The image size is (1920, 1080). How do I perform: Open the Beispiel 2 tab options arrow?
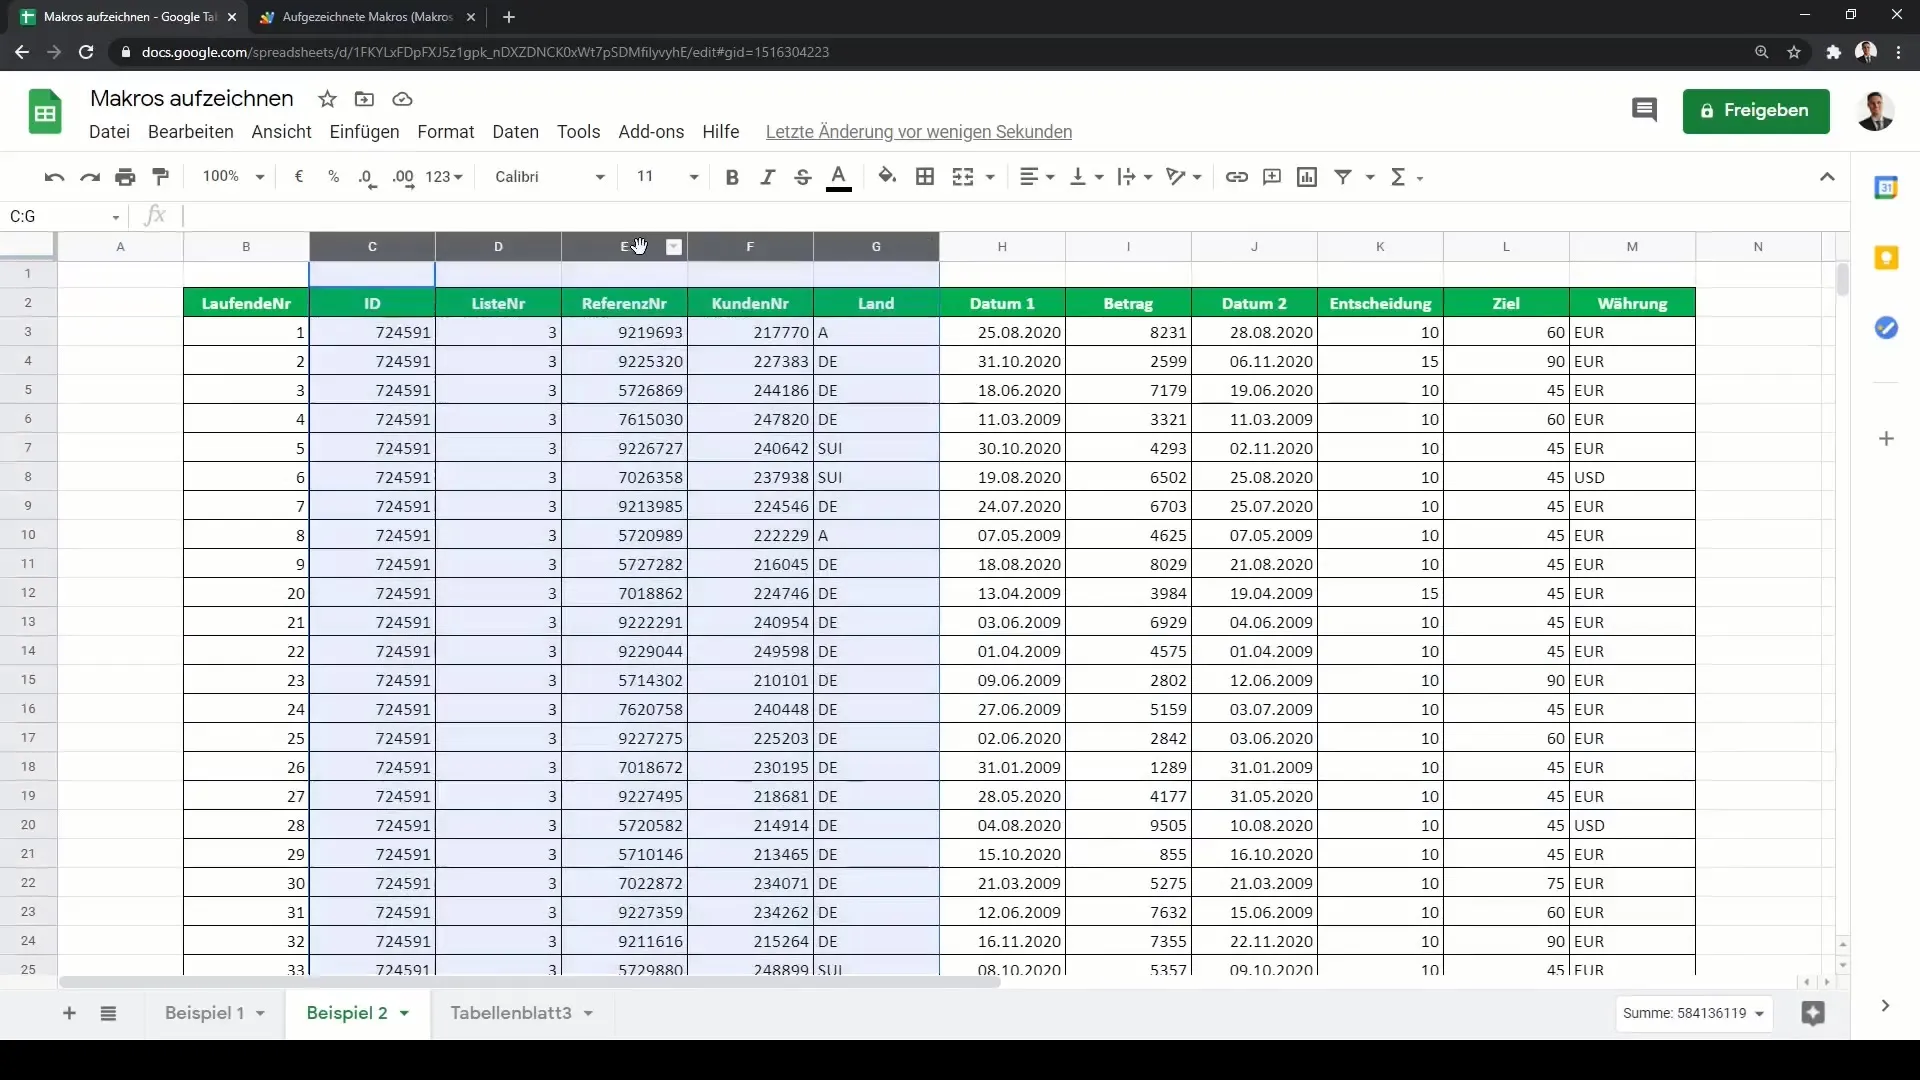[x=404, y=1013]
